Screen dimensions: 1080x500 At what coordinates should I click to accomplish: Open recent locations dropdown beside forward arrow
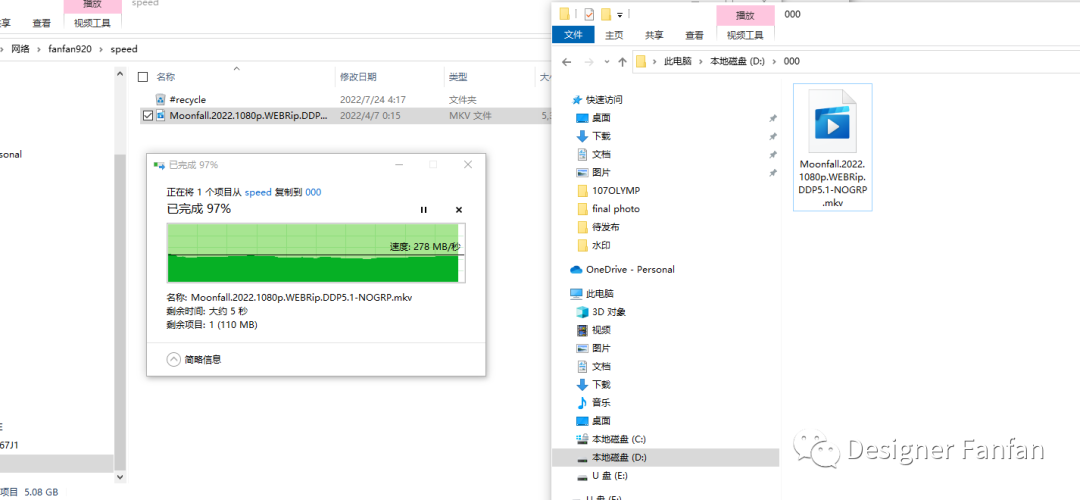click(606, 61)
